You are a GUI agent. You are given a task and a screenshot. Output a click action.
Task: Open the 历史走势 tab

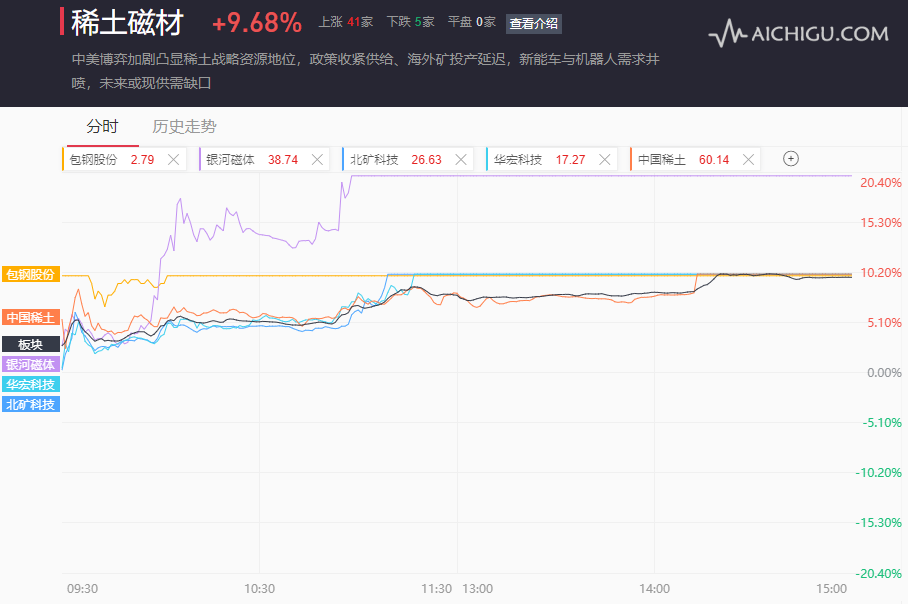[184, 127]
